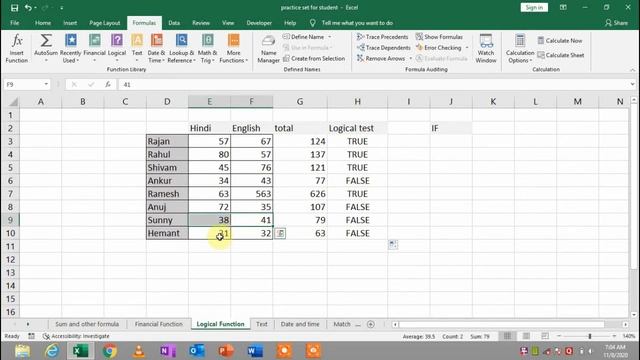Switch to the Developer tab

[x=259, y=23]
